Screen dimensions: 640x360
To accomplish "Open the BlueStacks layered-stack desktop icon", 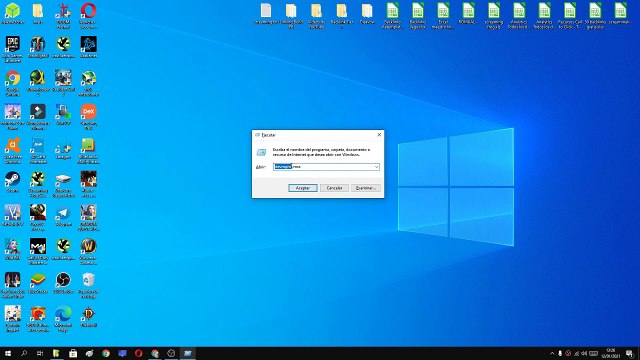I will coord(38,282).
